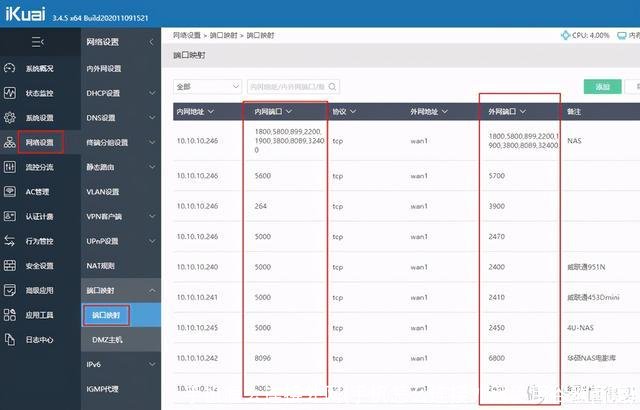Click the green 添加 button
Viewport: 640px width, 410px height.
point(602,87)
